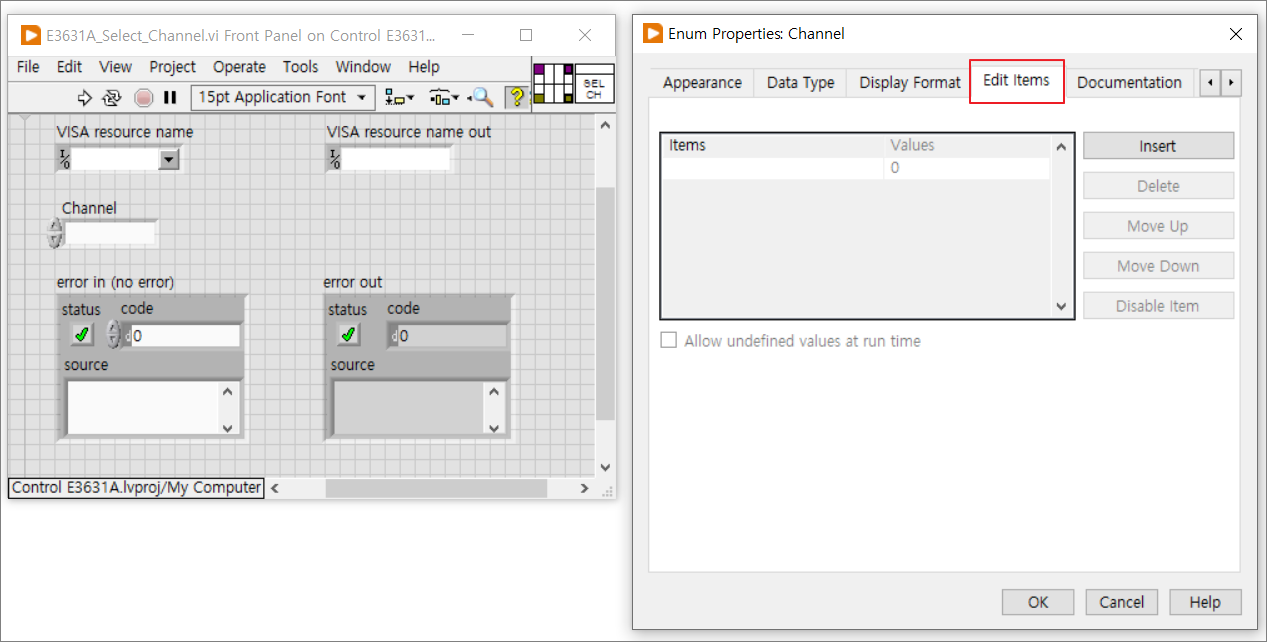The image size is (1267, 642).
Task: Click the I/O glyph of VISA resource name
Action: (x=64, y=158)
